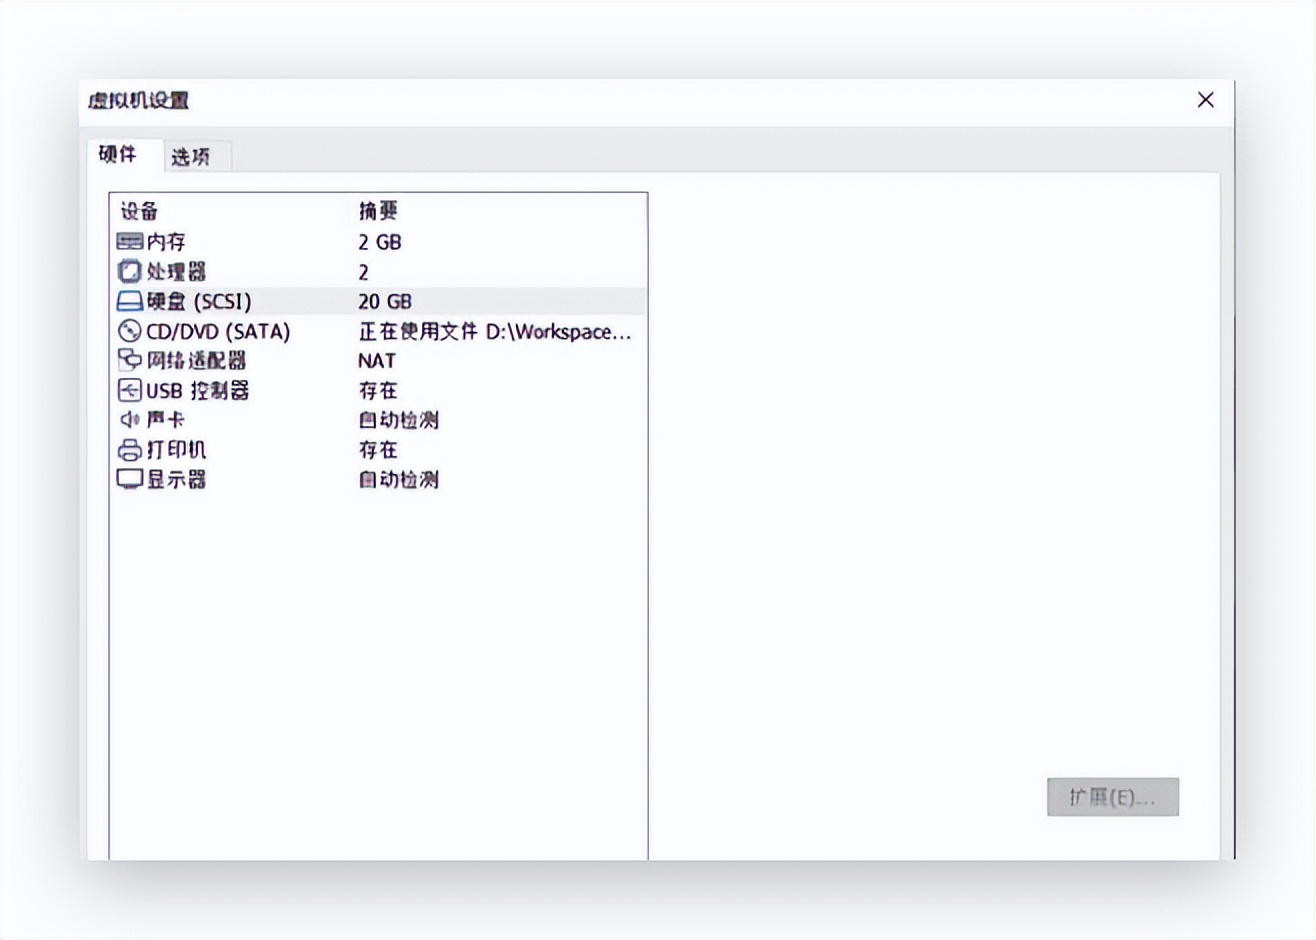Select the D:\Workspace CD/DVD file summary
Viewport: 1316px width, 940px height.
[x=494, y=330]
